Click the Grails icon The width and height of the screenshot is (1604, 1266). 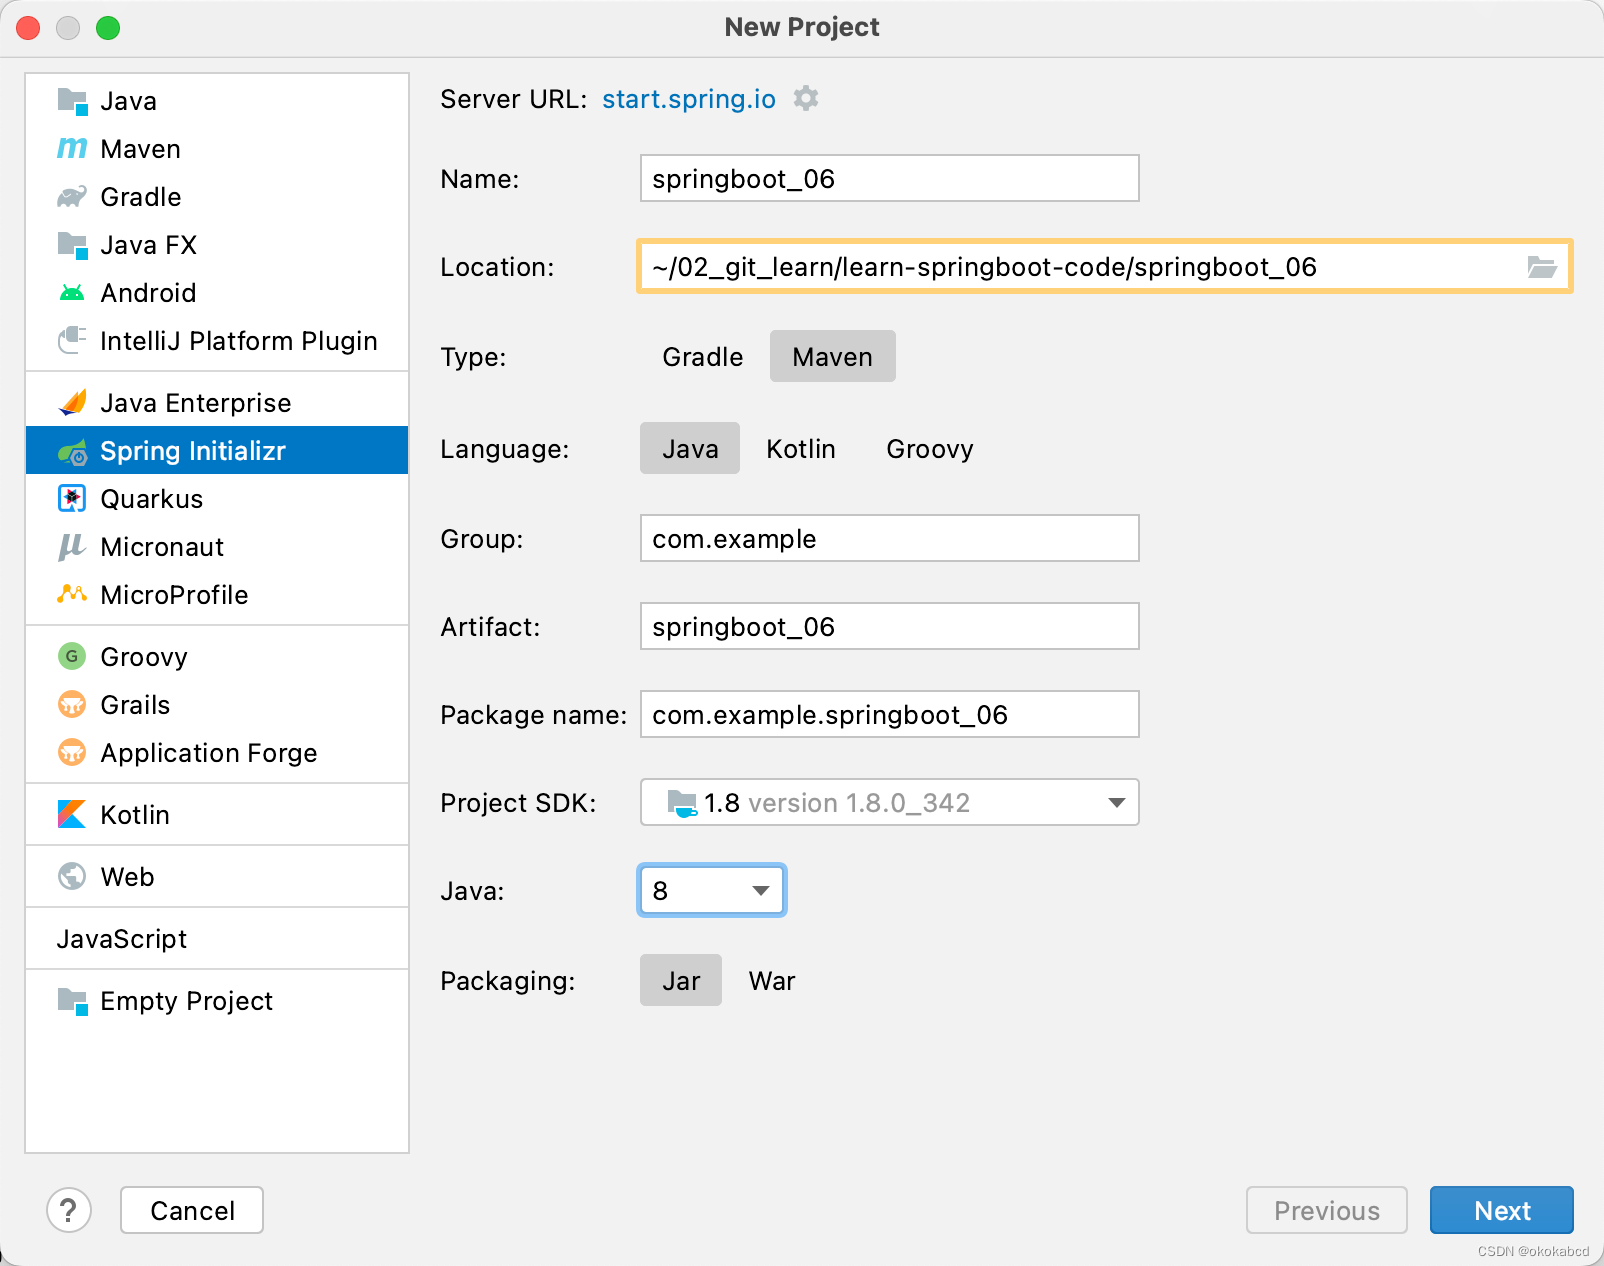pos(72,705)
